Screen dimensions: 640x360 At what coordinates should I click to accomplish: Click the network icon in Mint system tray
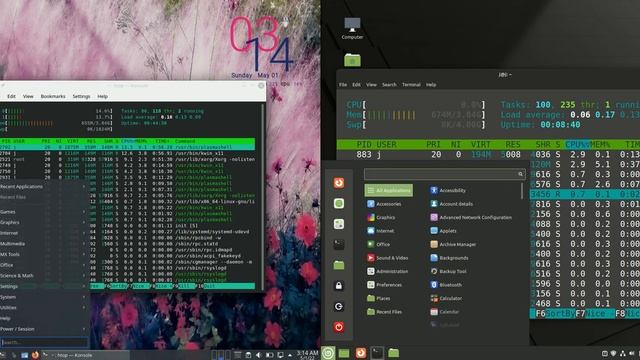click(x=622, y=353)
